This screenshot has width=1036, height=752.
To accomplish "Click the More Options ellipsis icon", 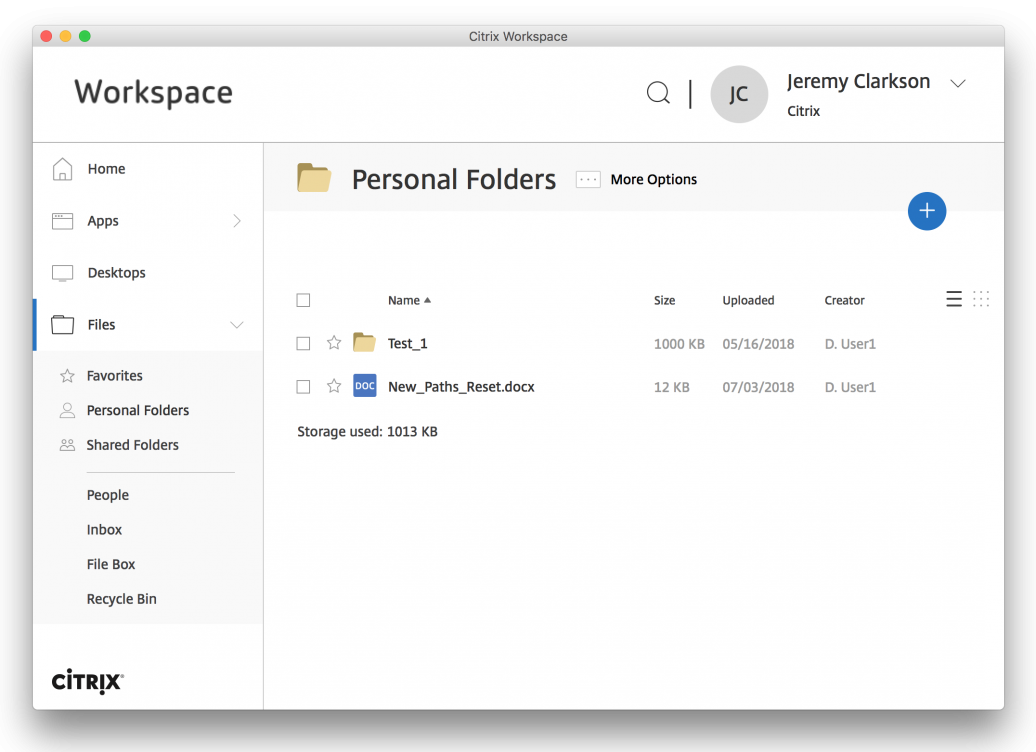I will pos(588,180).
